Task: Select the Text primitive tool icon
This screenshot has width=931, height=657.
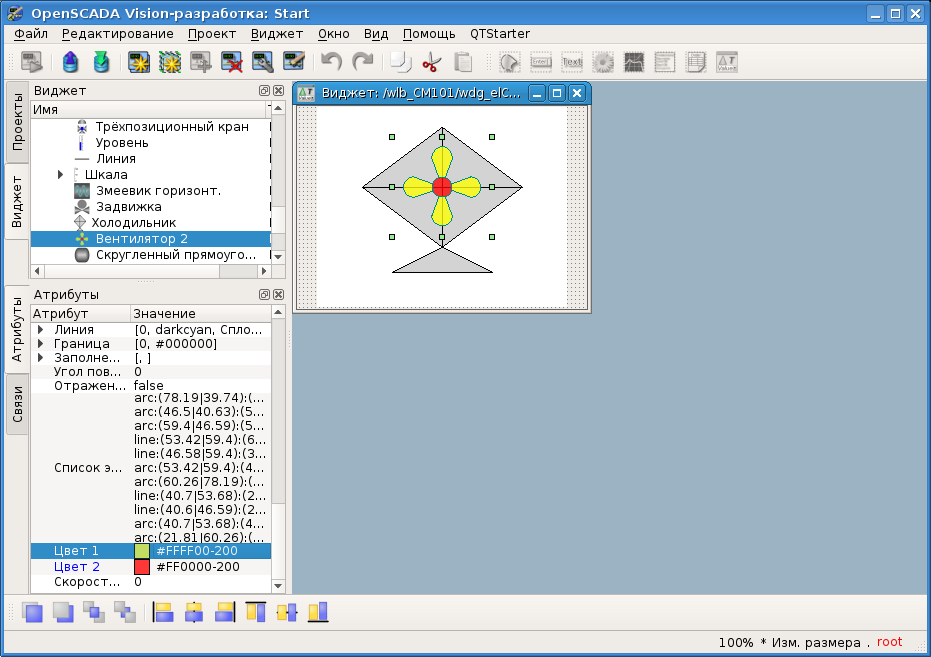Action: click(572, 63)
